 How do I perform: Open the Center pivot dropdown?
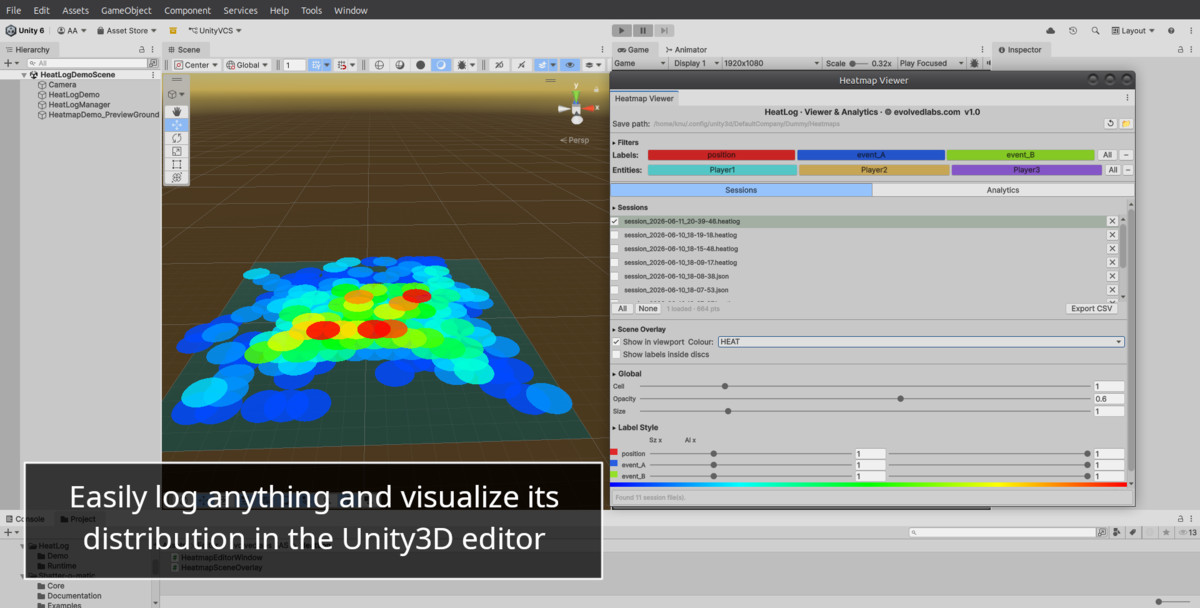pos(197,65)
